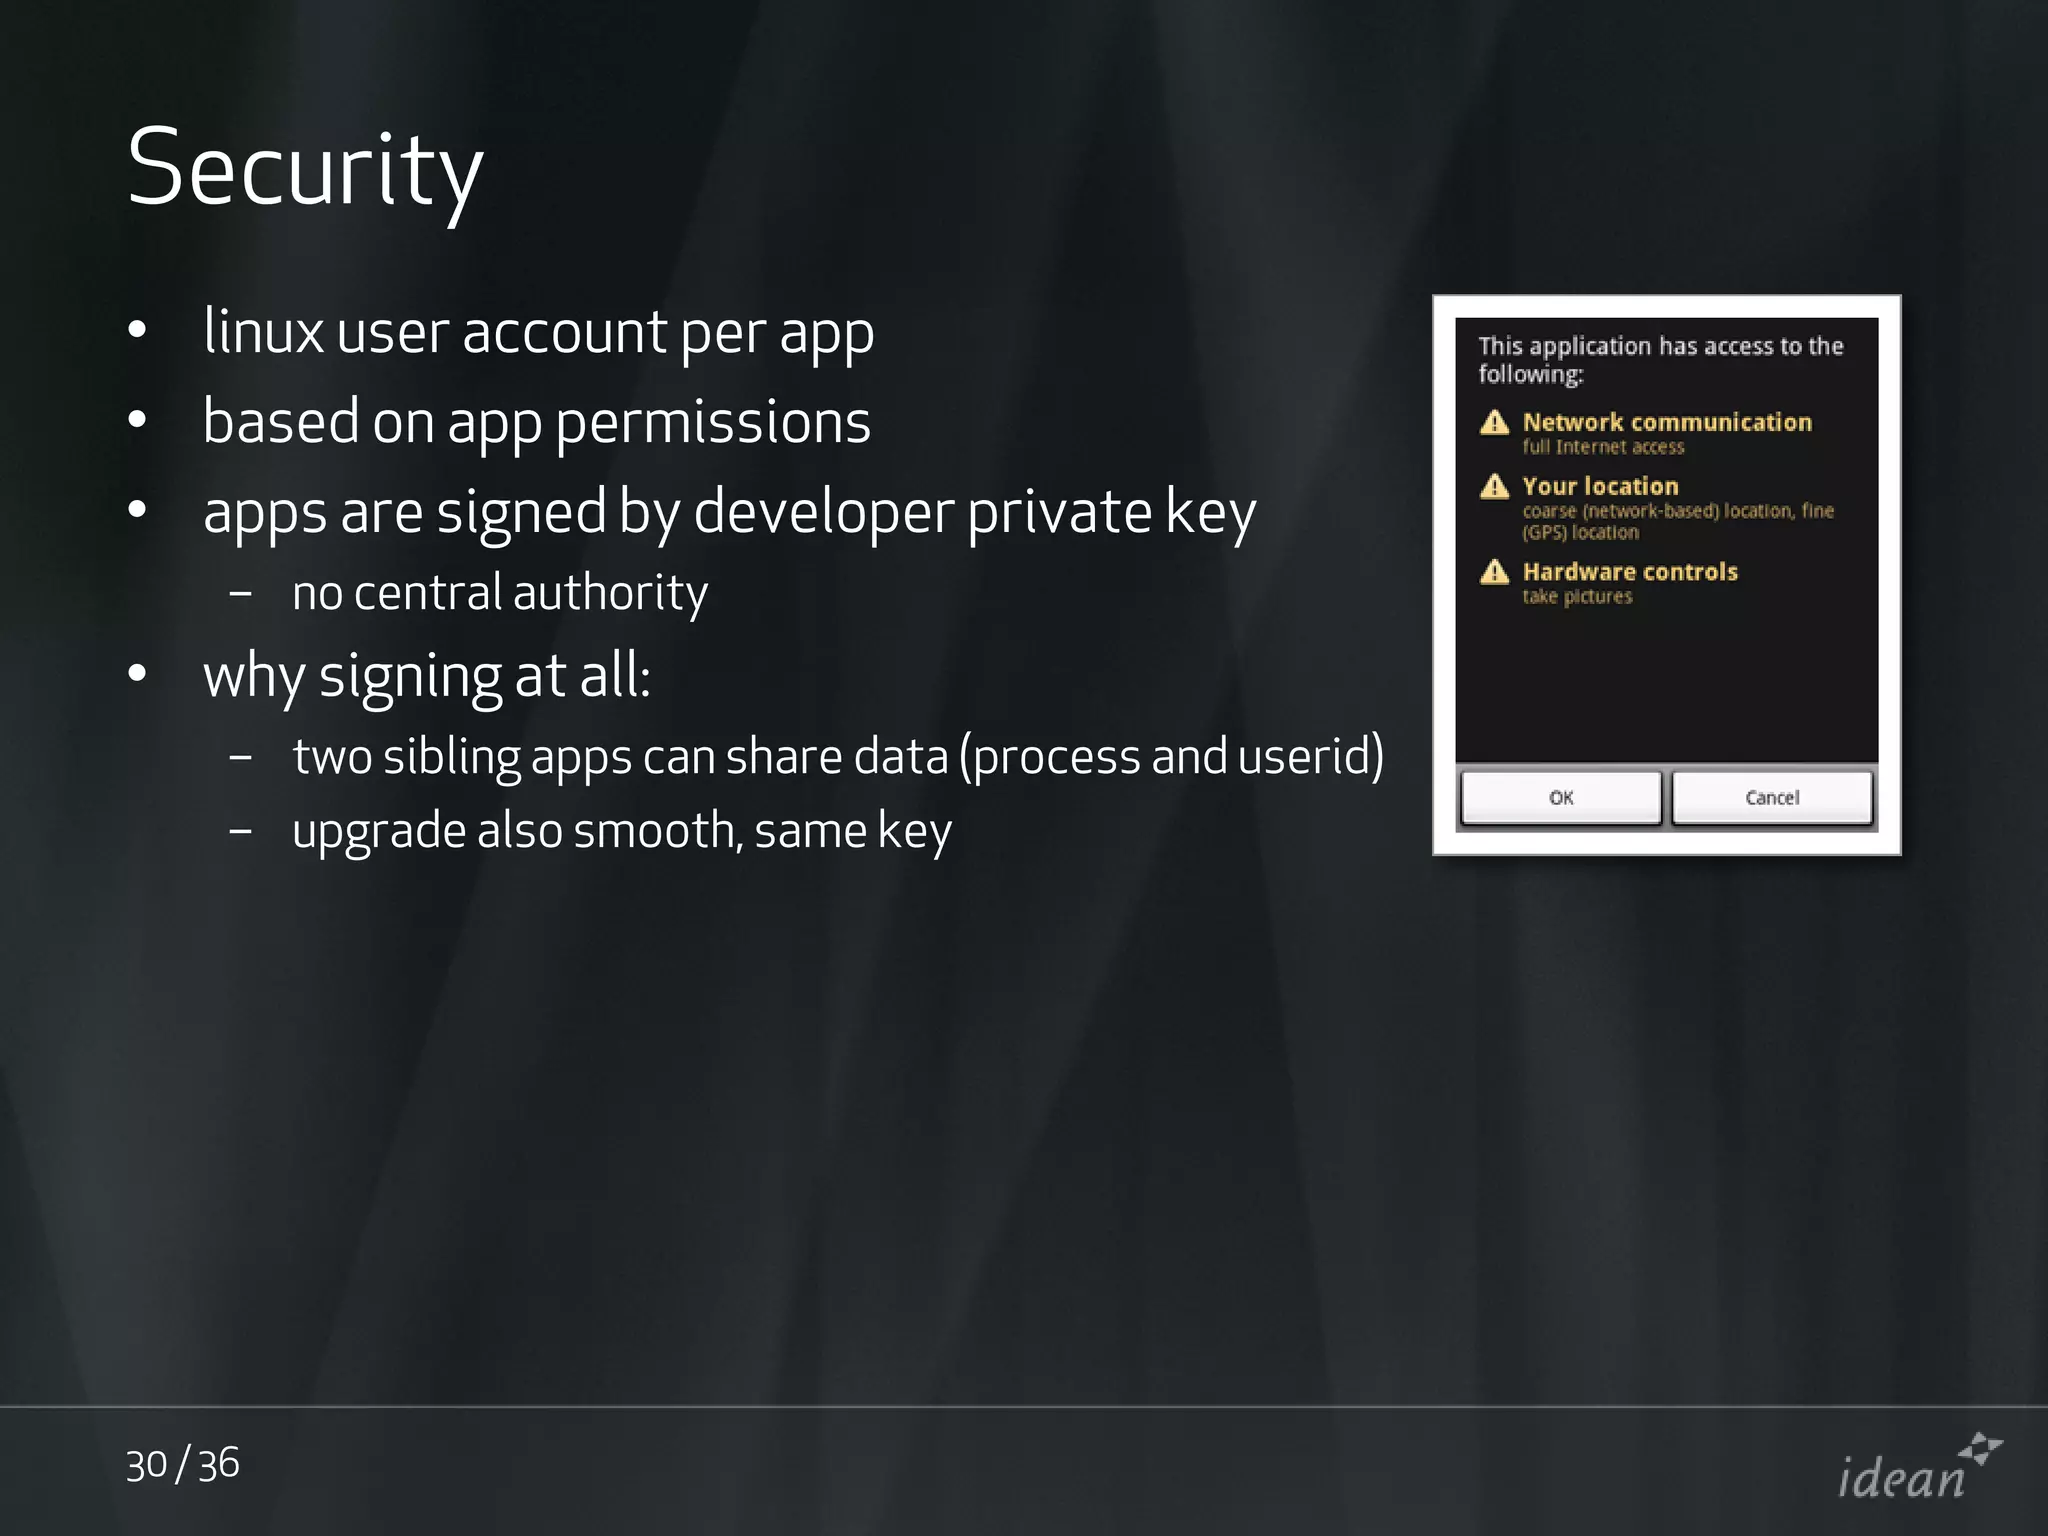The width and height of the screenshot is (2048, 1536).
Task: Select the 'Your location' permission heading
Action: 1600,486
